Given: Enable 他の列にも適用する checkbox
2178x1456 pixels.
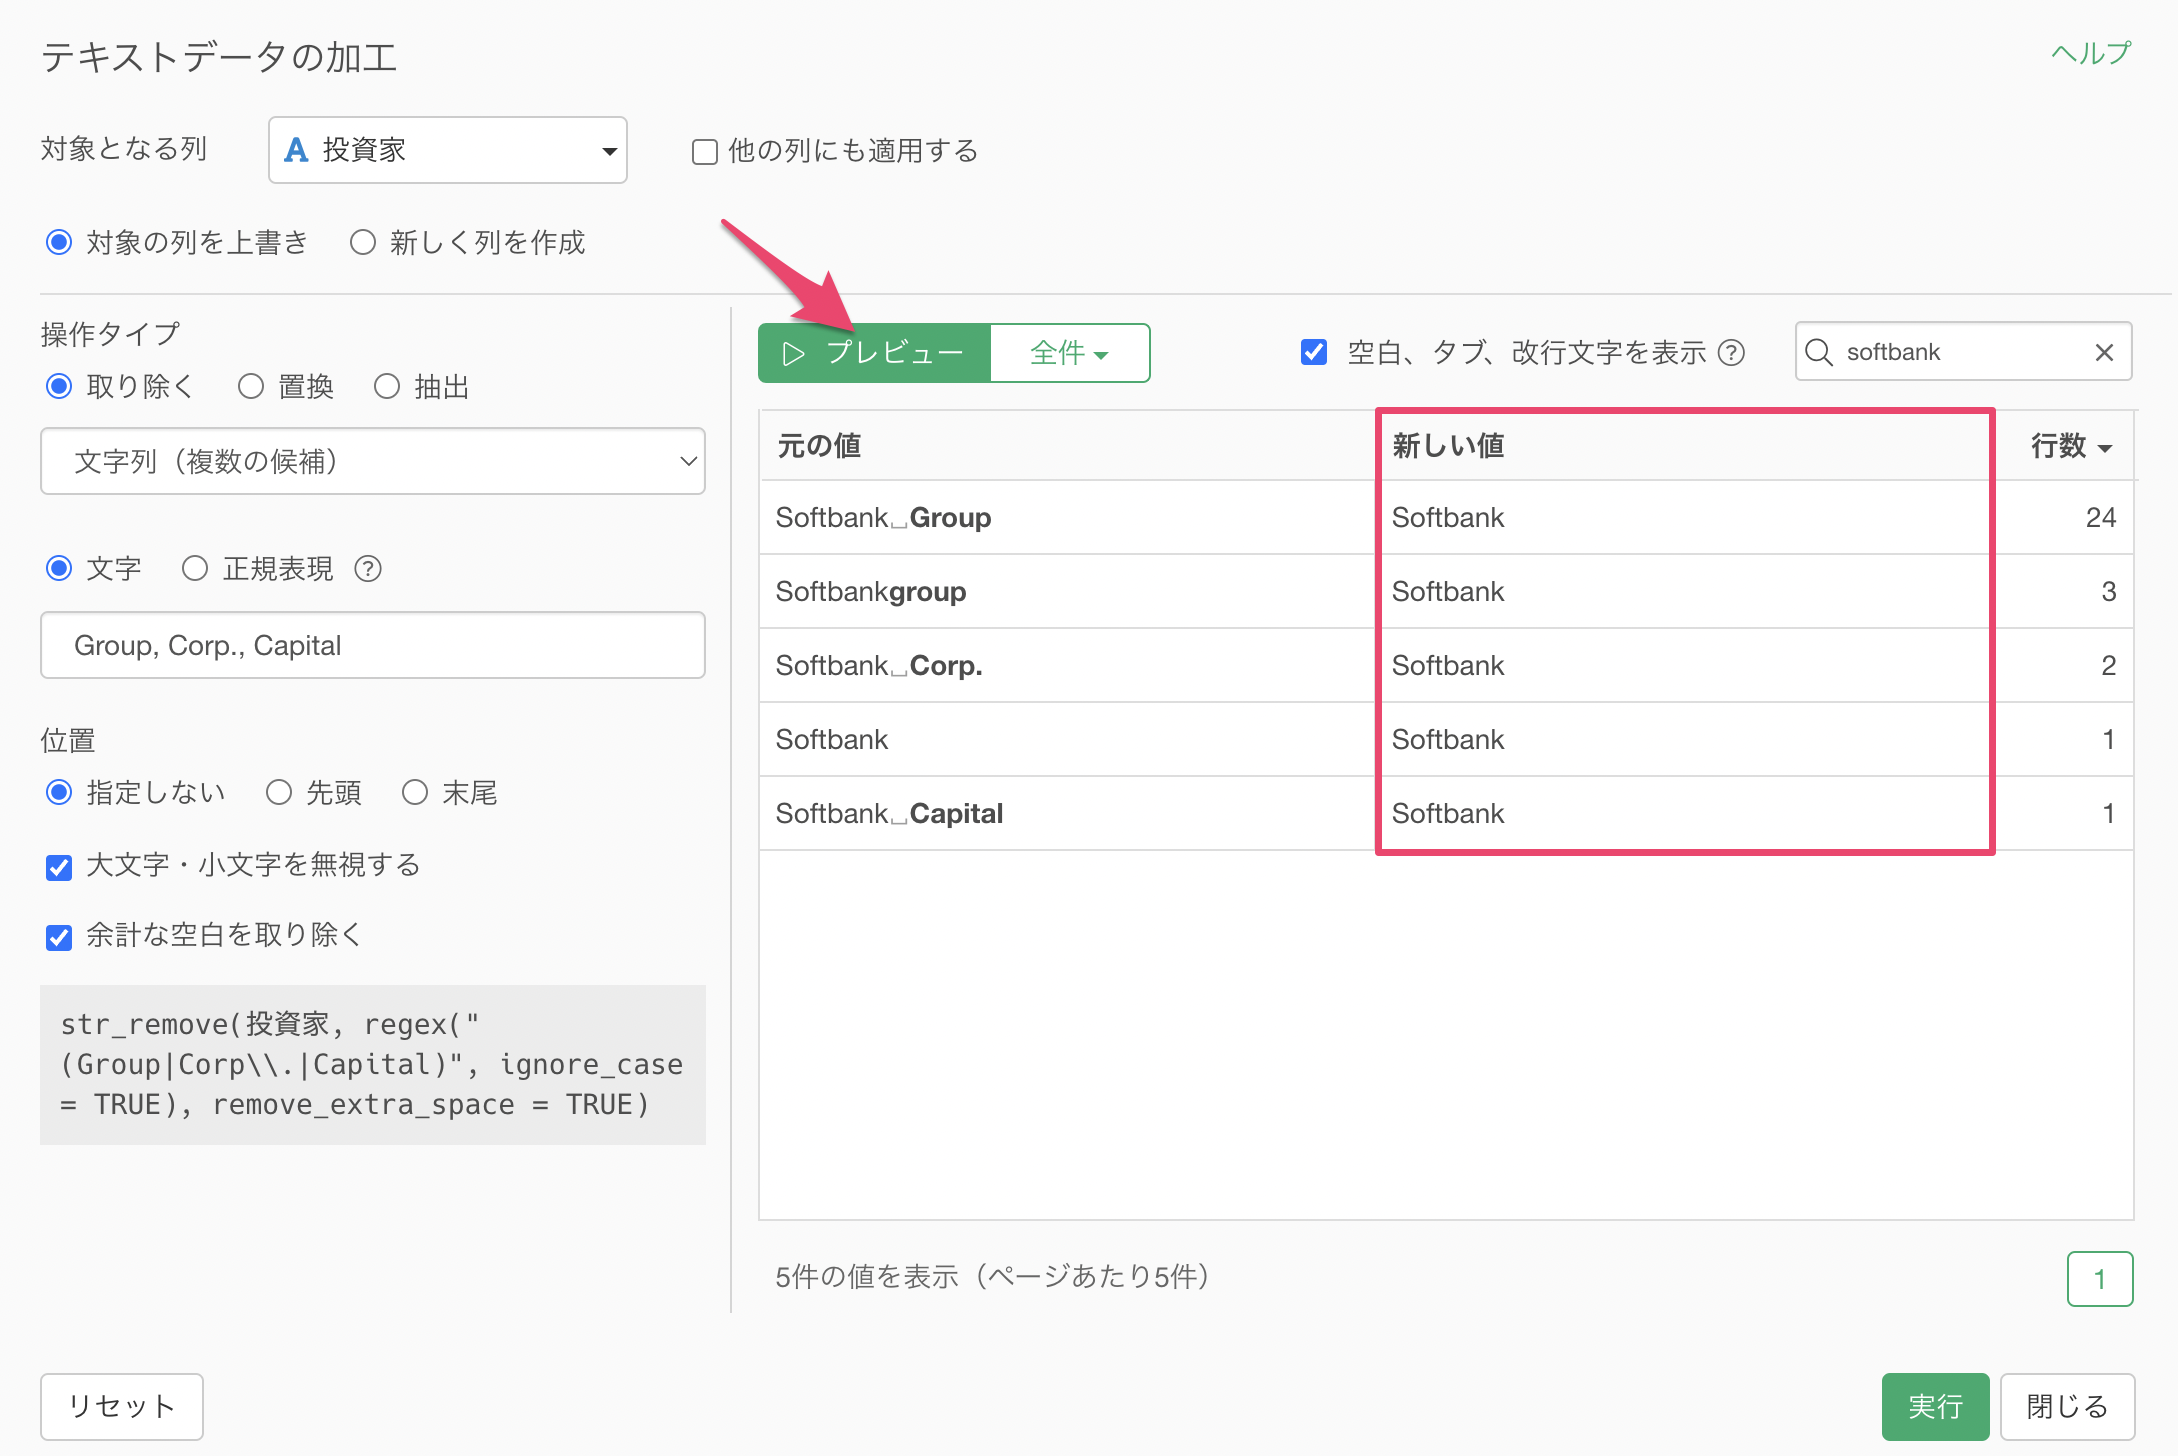Looking at the screenshot, I should pyautogui.click(x=705, y=152).
